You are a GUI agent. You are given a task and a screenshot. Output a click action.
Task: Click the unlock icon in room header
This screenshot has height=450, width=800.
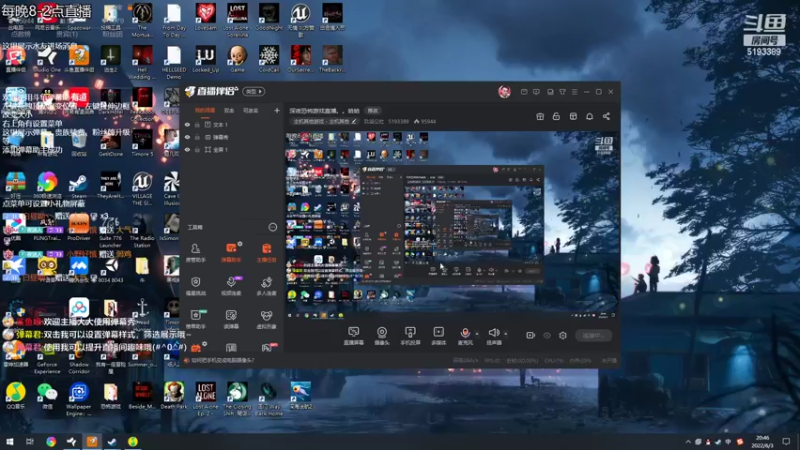[556, 116]
